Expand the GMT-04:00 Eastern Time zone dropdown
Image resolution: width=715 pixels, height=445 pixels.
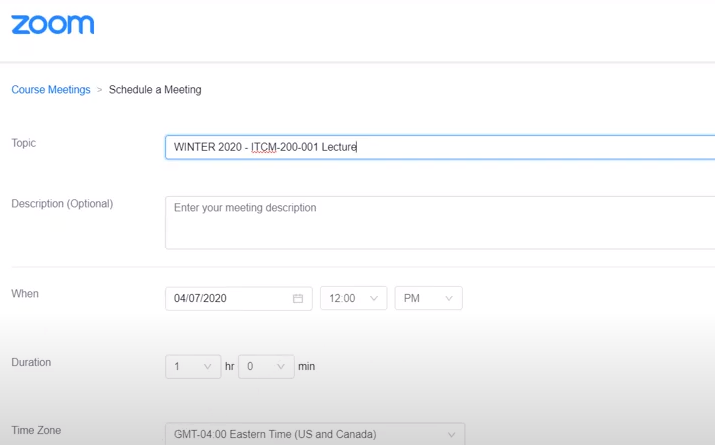click(314, 434)
